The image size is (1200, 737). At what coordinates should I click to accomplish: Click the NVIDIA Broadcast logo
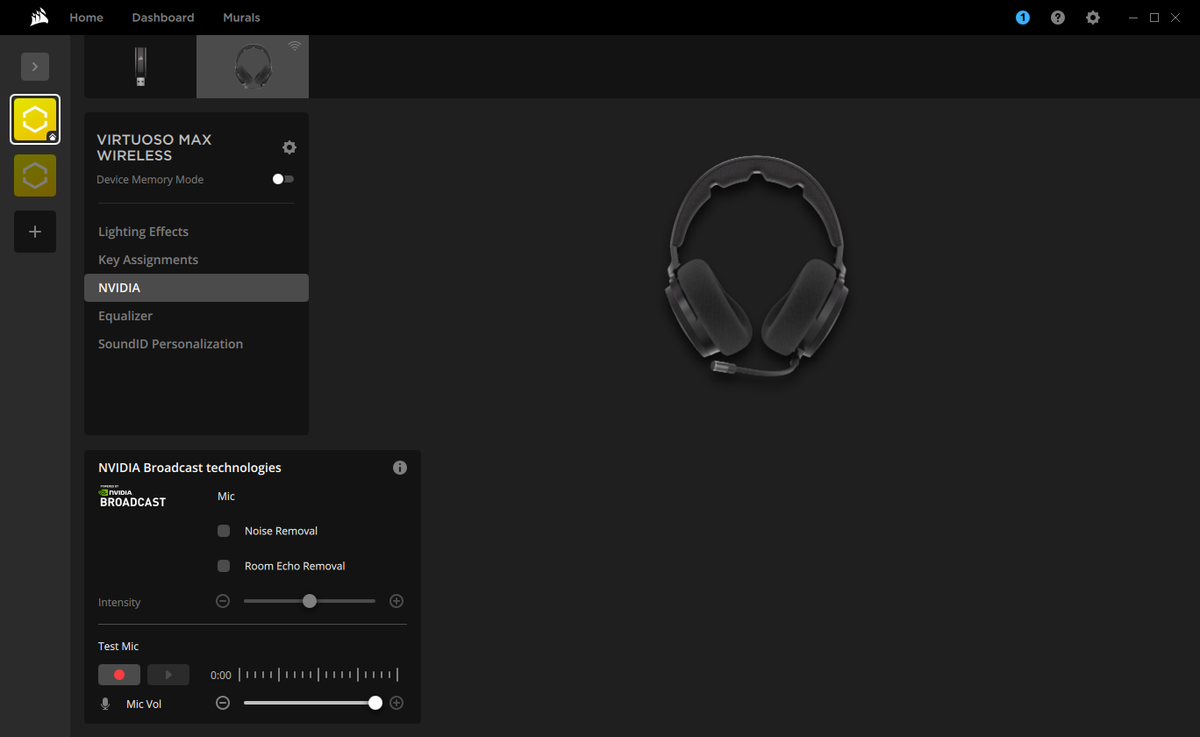[x=133, y=497]
